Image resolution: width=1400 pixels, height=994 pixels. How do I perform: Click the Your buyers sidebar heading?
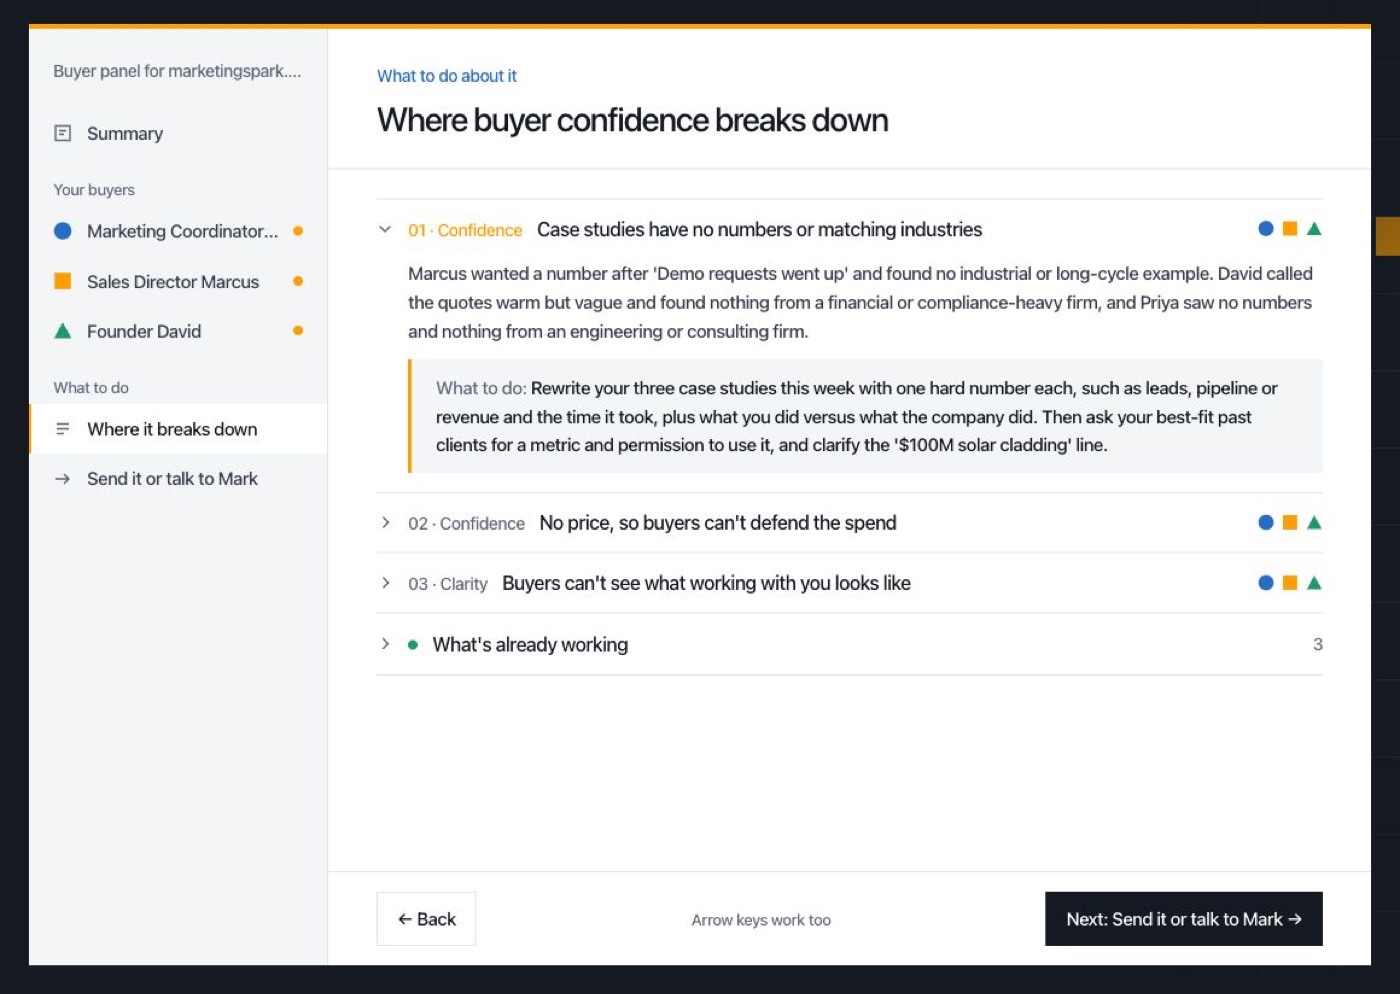(x=94, y=190)
